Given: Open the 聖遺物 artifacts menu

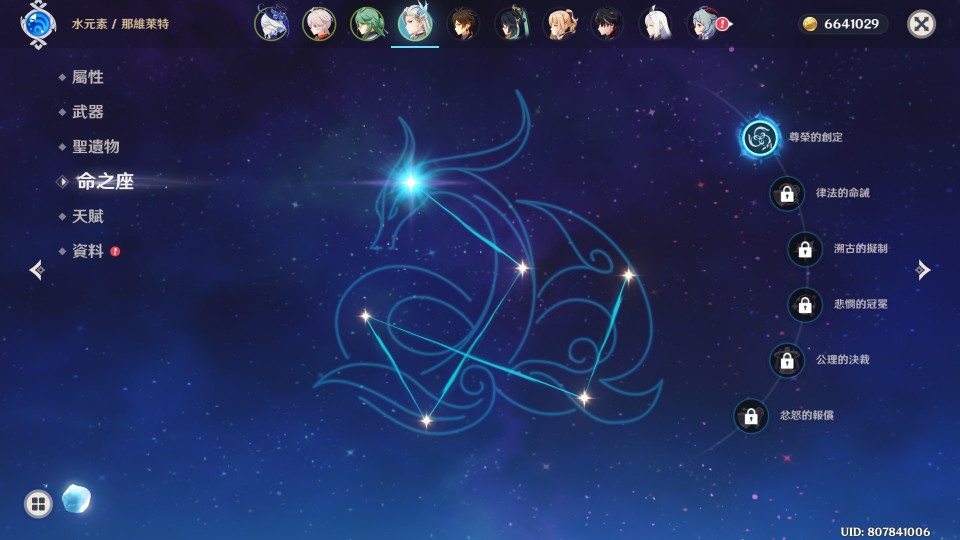Looking at the screenshot, I should pyautogui.click(x=96, y=147).
